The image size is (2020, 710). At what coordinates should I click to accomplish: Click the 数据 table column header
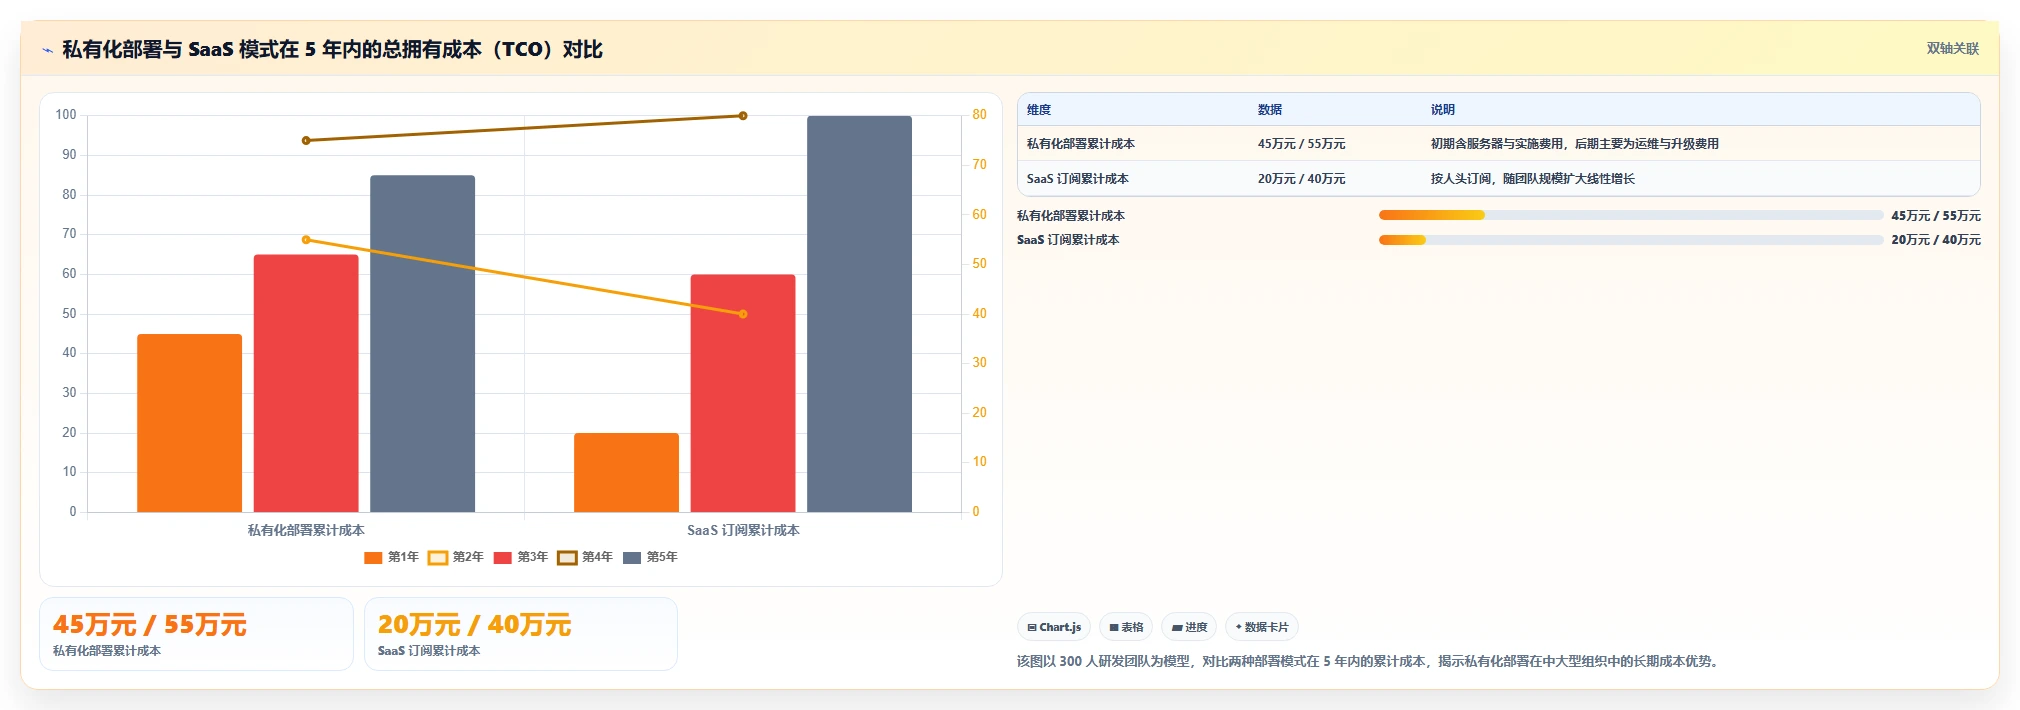point(1270,110)
